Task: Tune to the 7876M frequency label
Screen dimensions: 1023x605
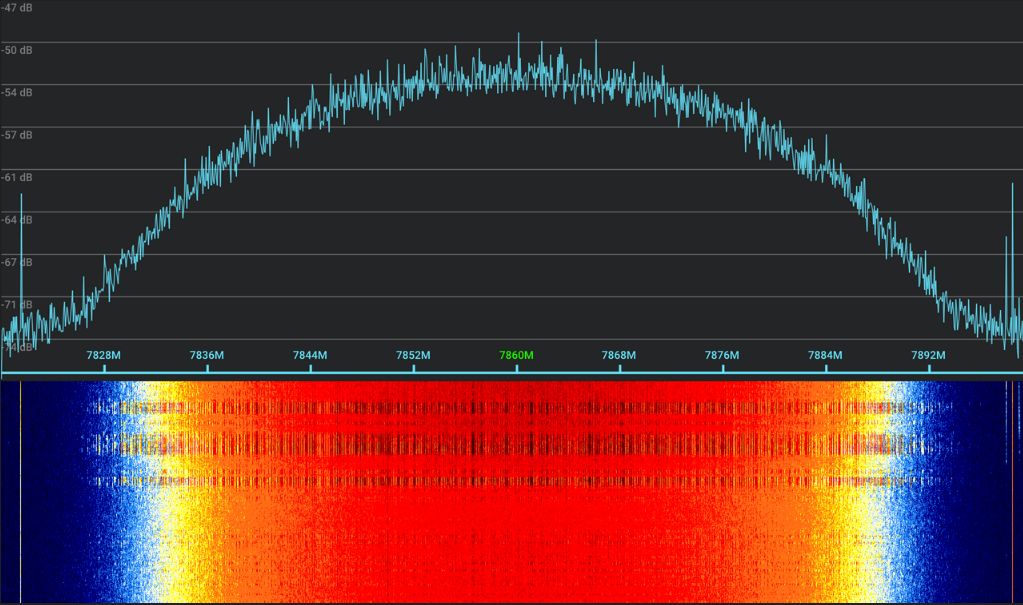Action: (x=722, y=355)
